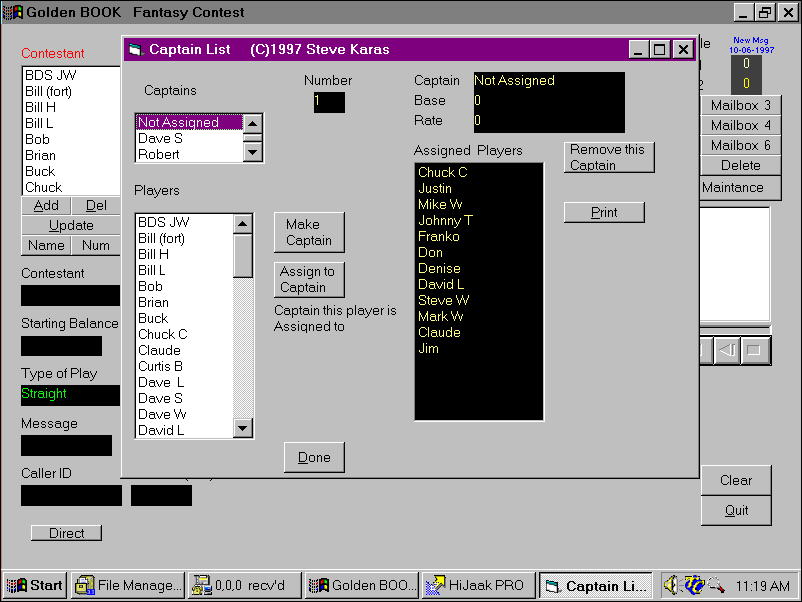Click the Message field

(66, 445)
